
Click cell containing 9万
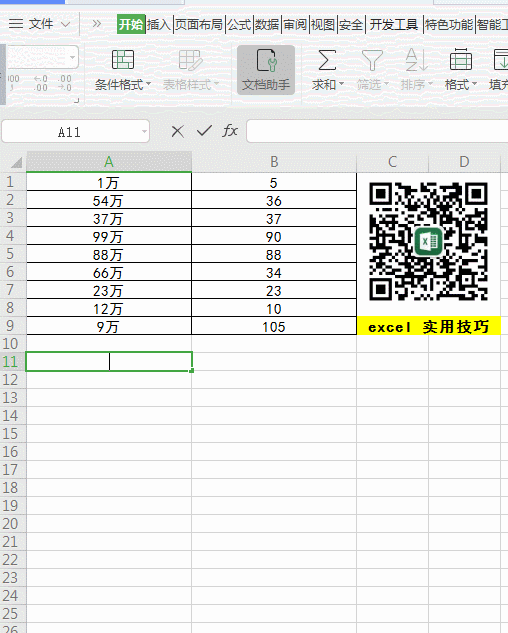(109, 326)
